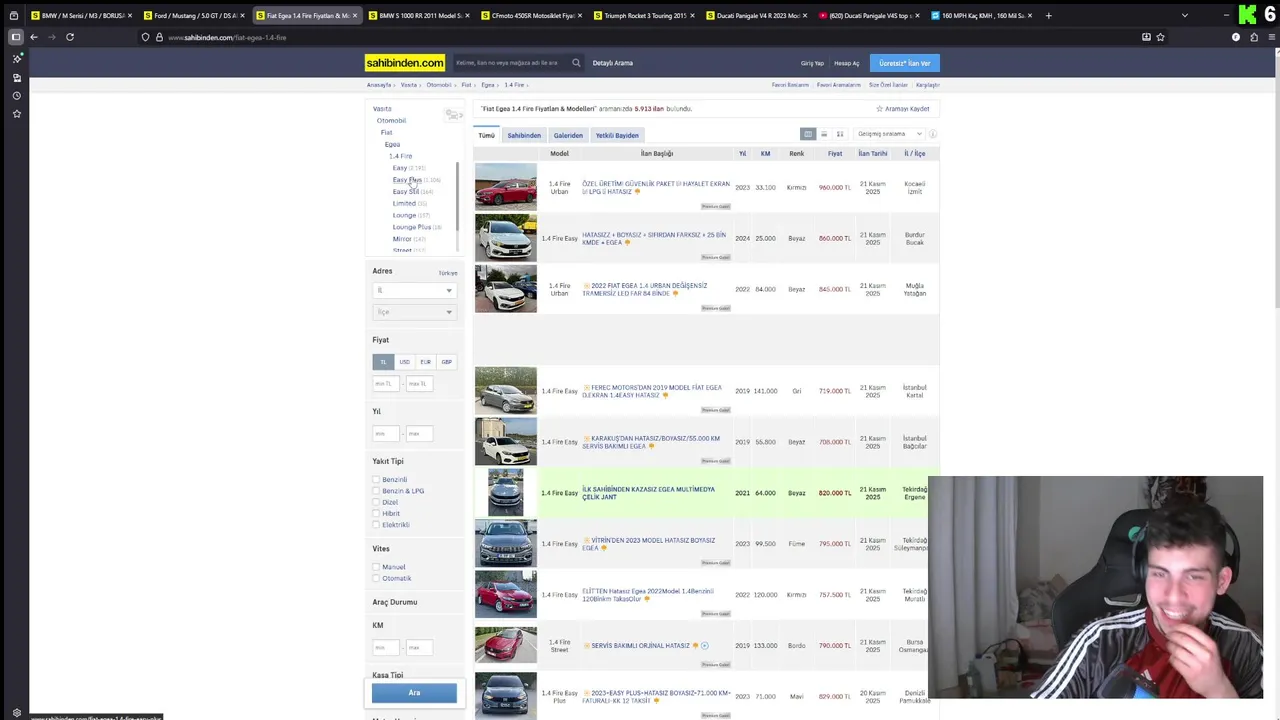Expand the Araç Durumu filter section

[x=395, y=602]
